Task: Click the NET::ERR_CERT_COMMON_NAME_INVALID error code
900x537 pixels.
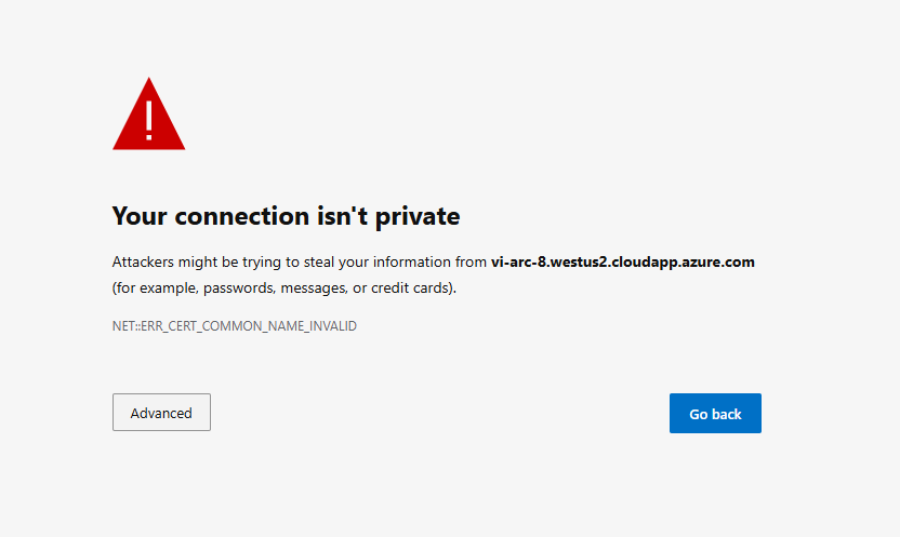Action: pyautogui.click(x=234, y=326)
